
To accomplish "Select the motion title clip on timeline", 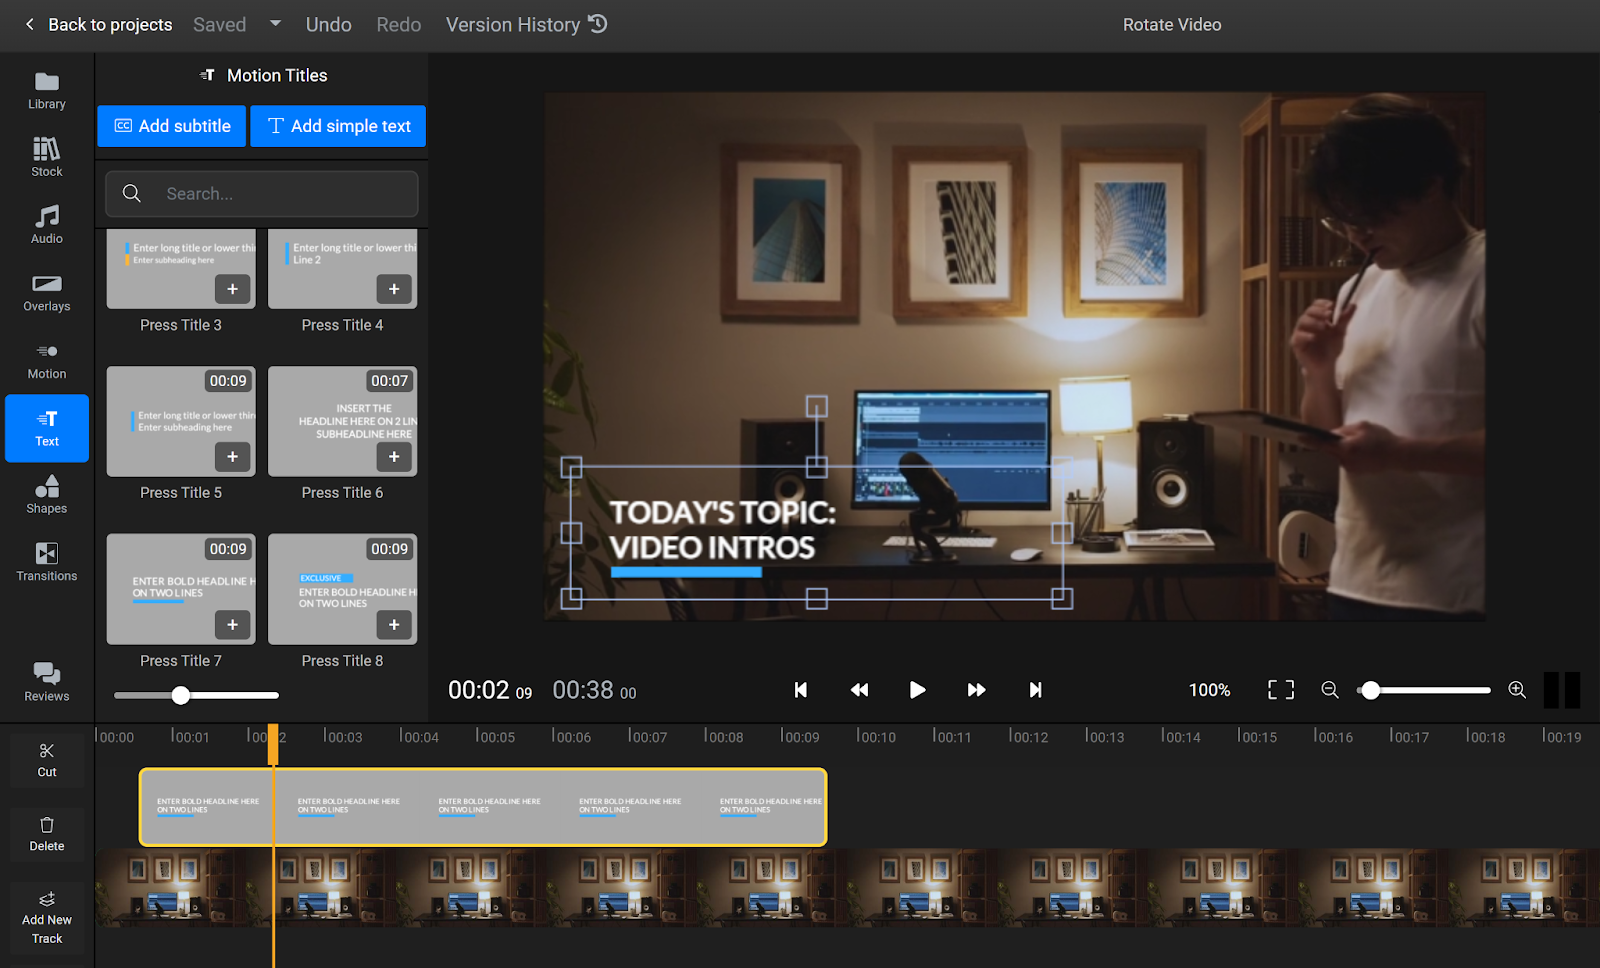I will (x=483, y=807).
